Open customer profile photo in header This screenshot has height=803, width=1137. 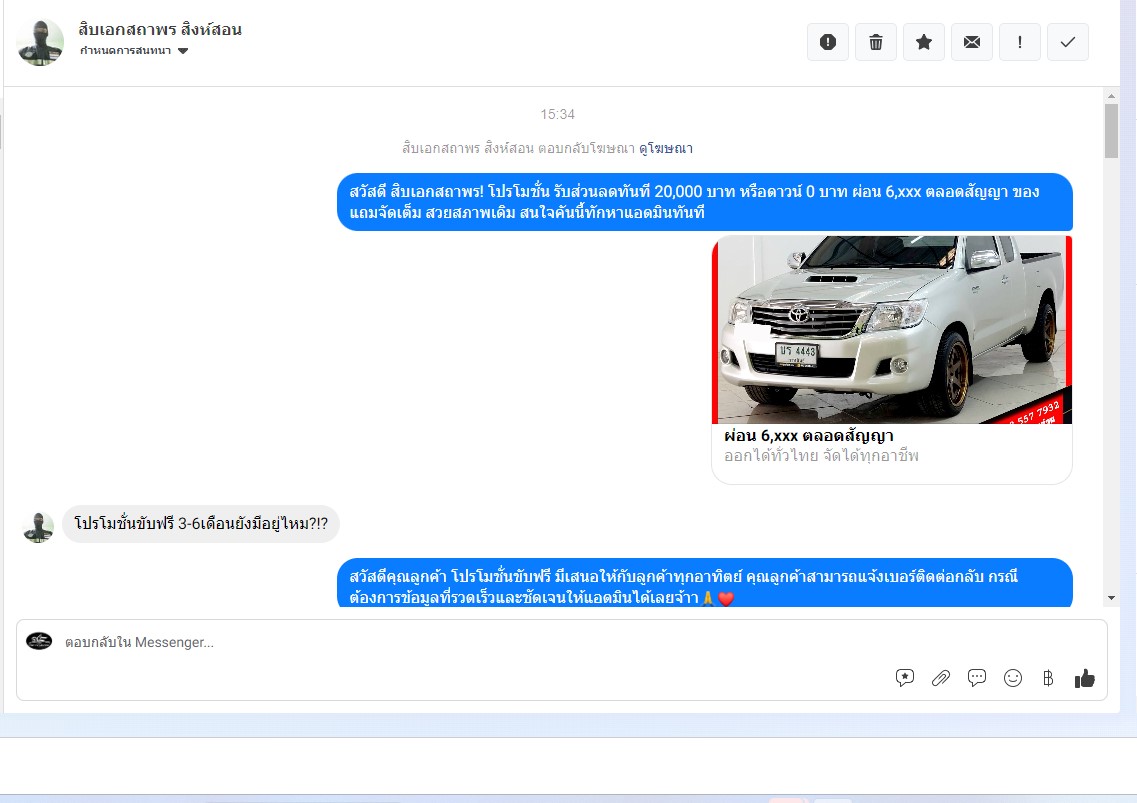click(40, 42)
